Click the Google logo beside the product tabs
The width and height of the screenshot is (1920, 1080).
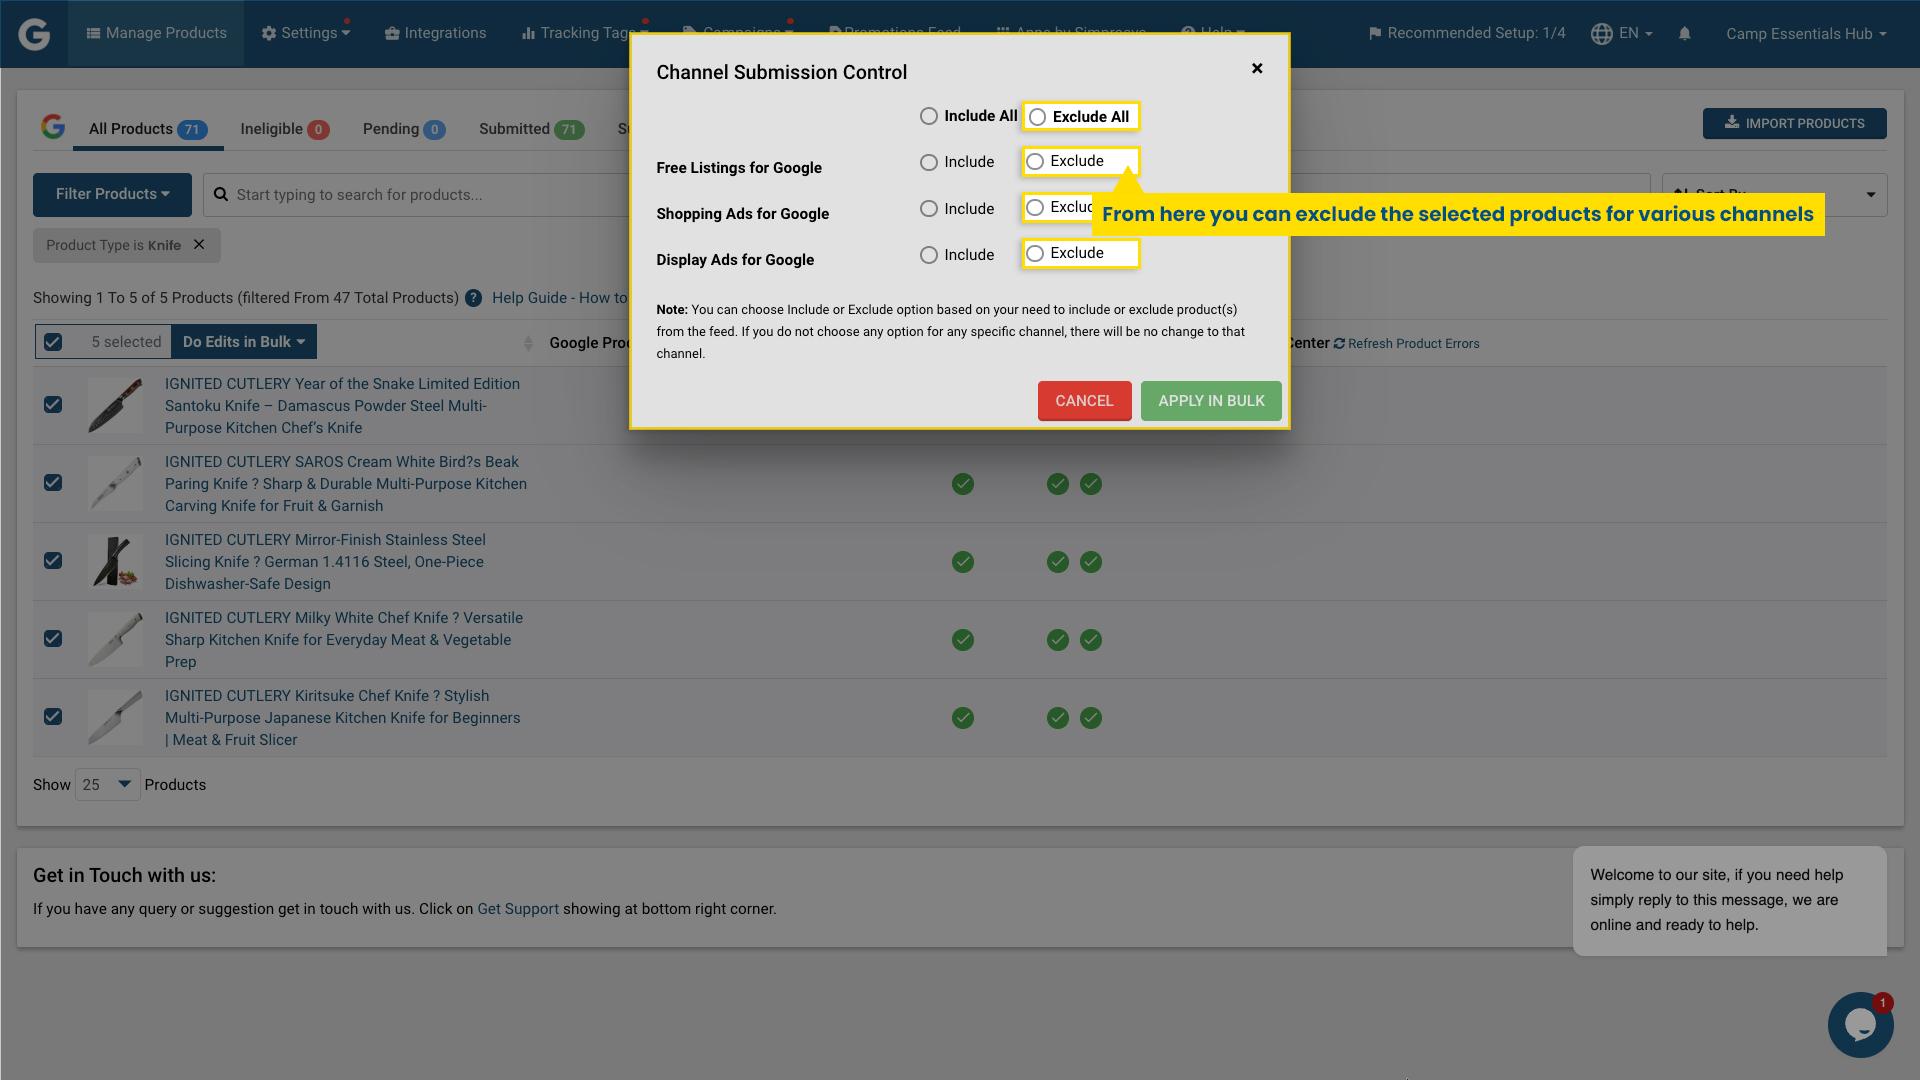pos(53,128)
